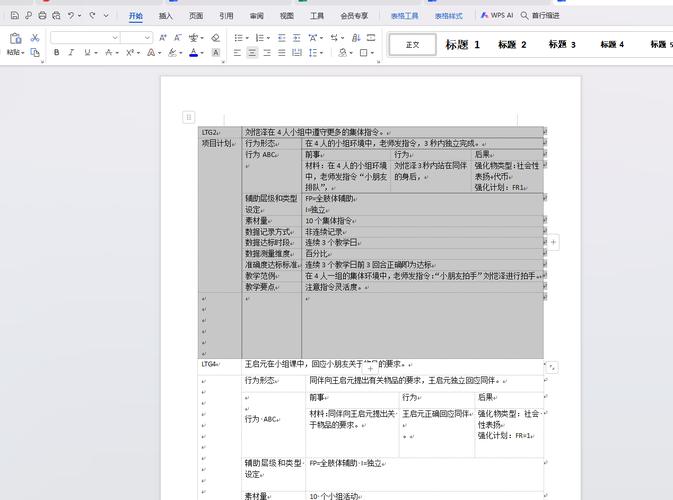Open the 表格样式 tab

click(x=449, y=15)
